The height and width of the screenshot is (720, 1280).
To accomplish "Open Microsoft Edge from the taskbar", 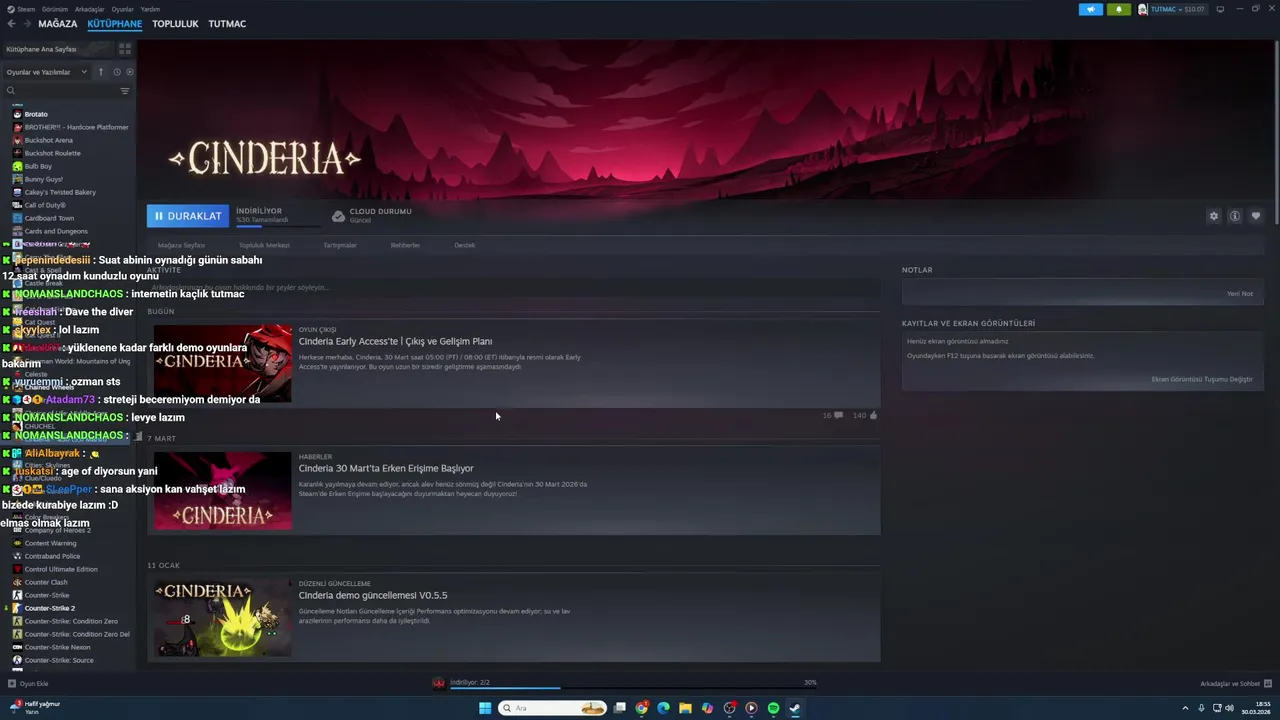I will click(x=663, y=708).
